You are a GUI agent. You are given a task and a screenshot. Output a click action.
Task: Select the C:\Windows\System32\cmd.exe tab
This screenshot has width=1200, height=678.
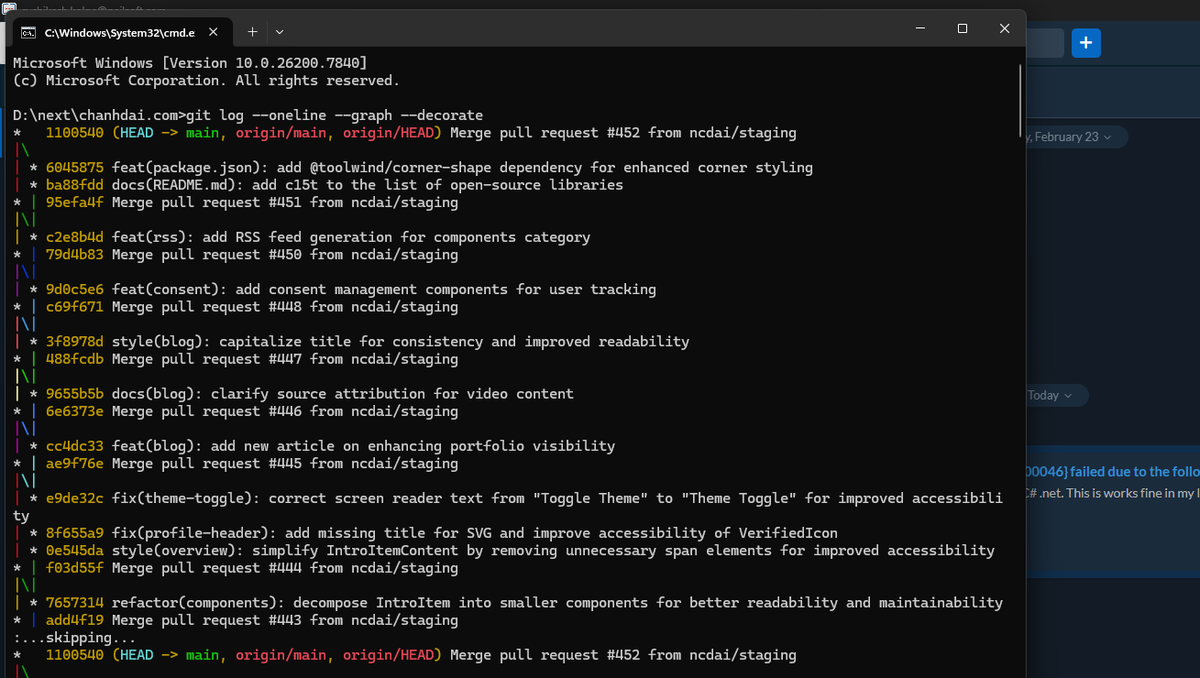pyautogui.click(x=121, y=32)
